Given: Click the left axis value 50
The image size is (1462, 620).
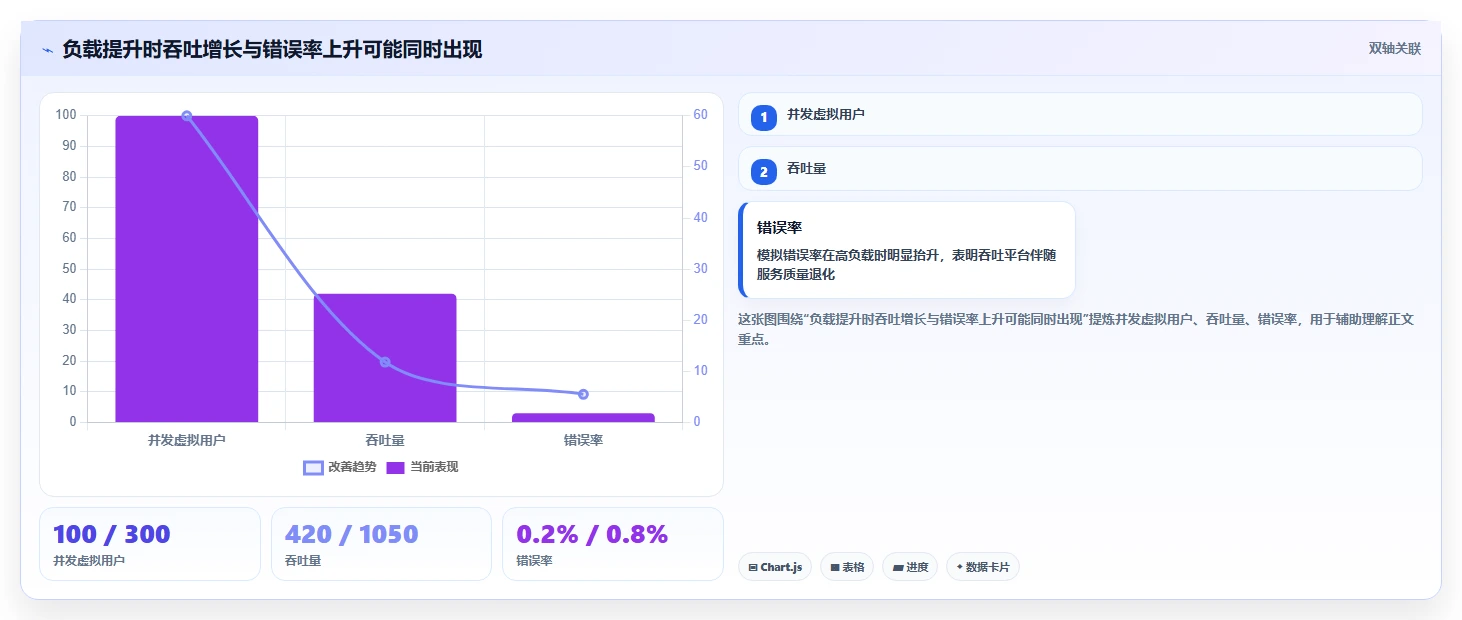Looking at the screenshot, I should 69,269.
